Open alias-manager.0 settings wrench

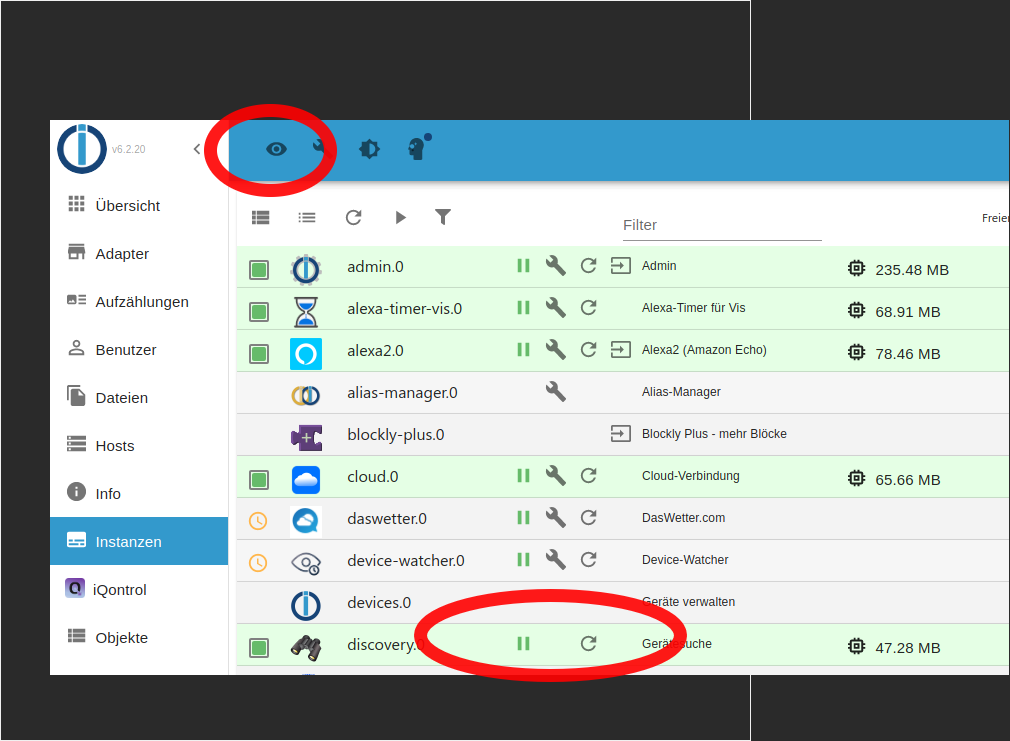556,392
